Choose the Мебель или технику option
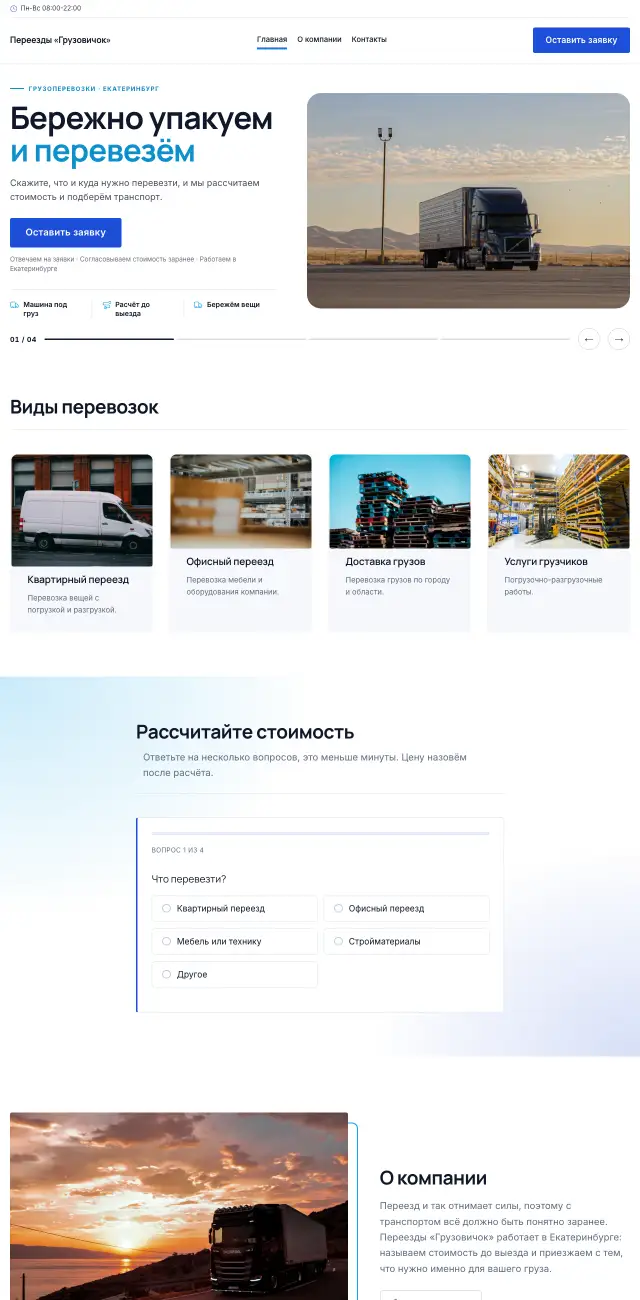Screen dimensions: 640x1300 [234, 941]
